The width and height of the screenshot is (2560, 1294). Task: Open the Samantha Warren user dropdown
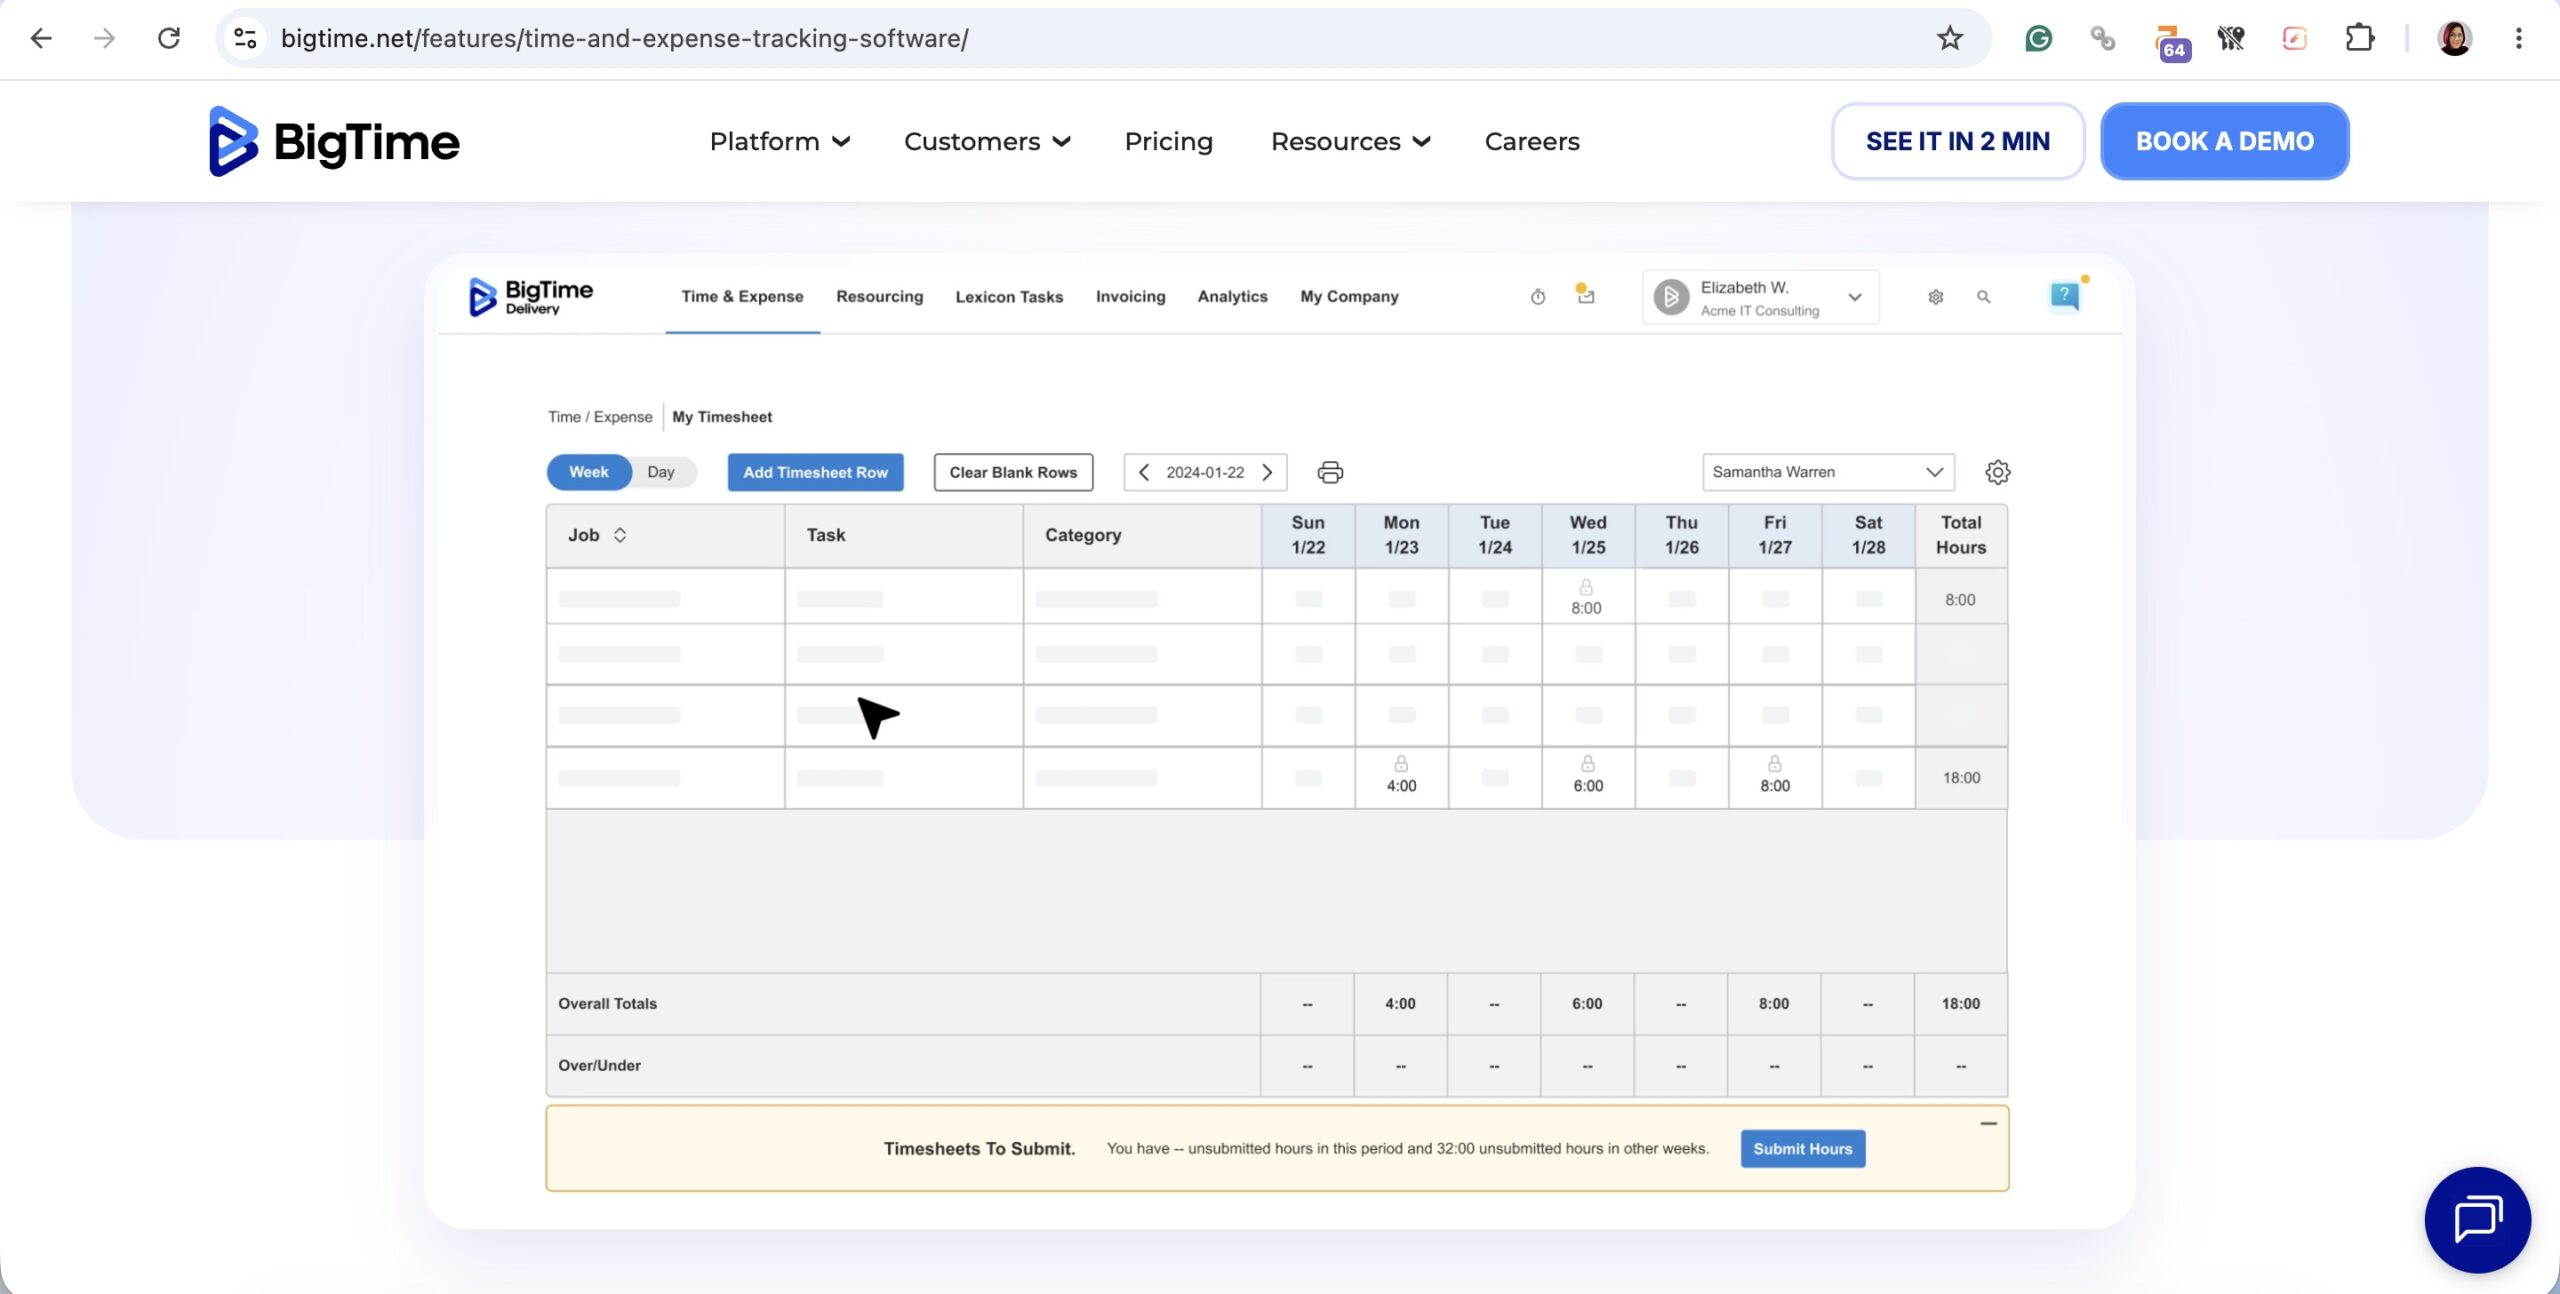pos(1828,472)
